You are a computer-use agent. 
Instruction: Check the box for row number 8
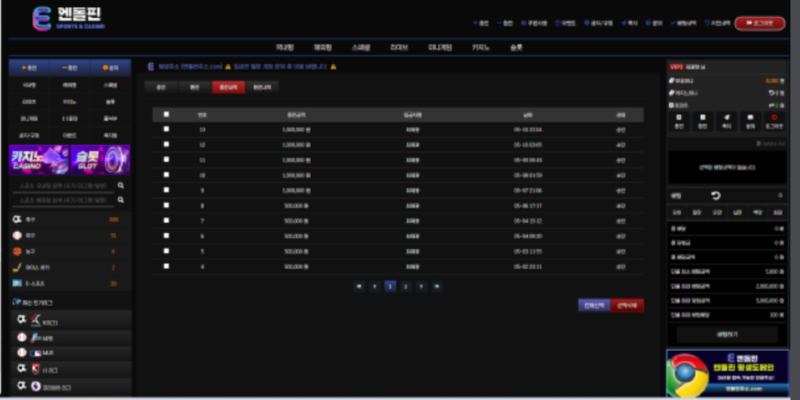(x=166, y=205)
